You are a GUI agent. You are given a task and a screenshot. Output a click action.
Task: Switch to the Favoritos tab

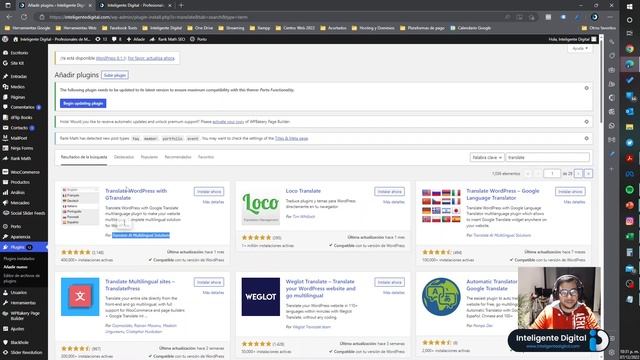[206, 157]
